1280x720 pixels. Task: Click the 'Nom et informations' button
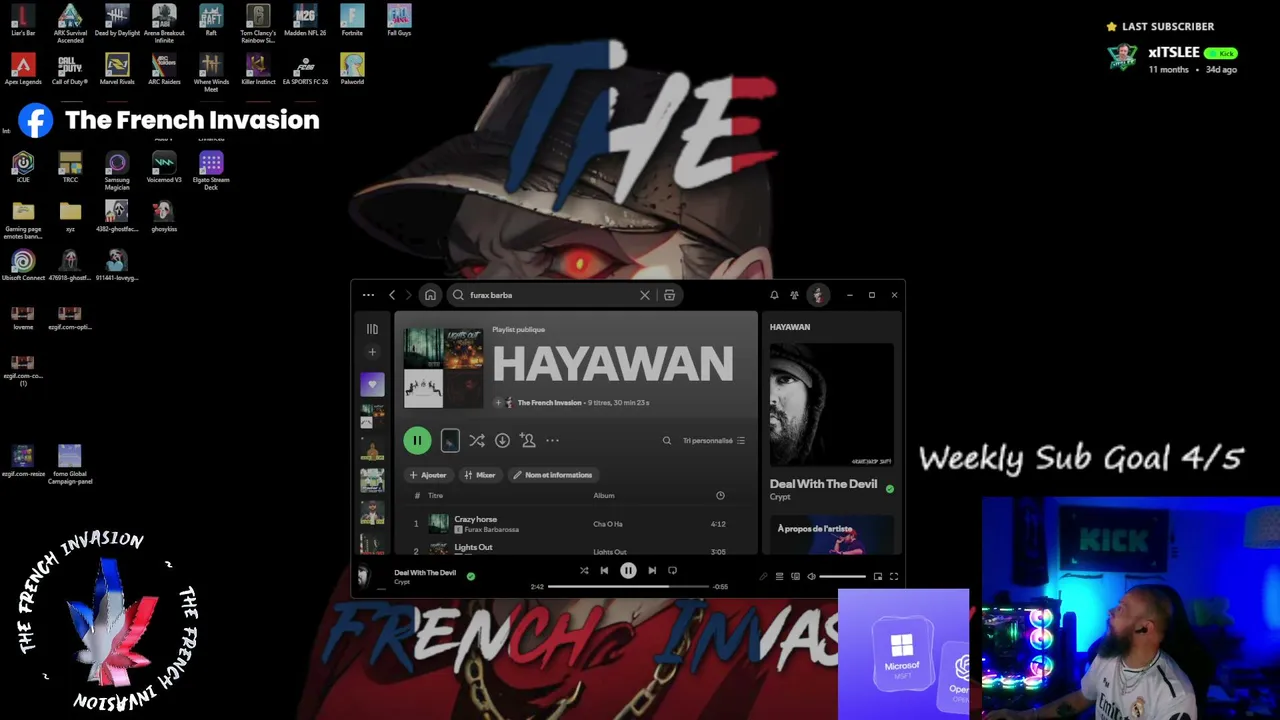point(553,475)
